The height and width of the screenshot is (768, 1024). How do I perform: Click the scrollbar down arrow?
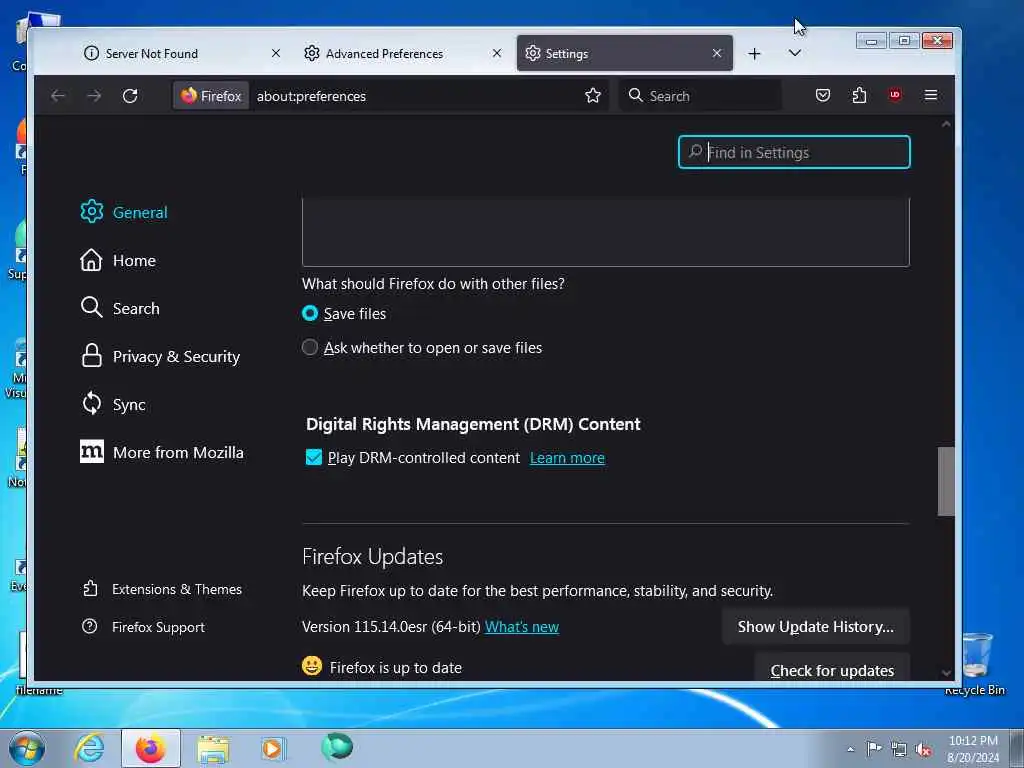pos(946,673)
